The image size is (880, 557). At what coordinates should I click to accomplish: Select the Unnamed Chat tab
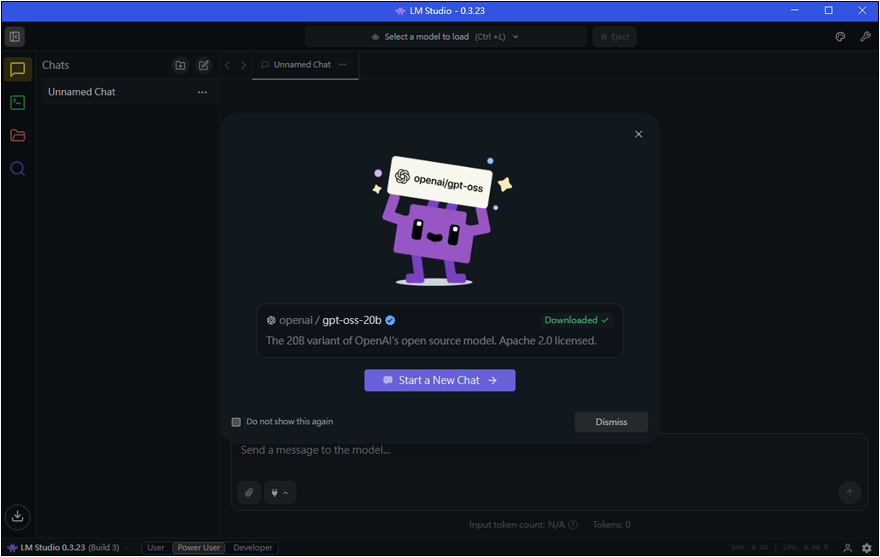[305, 65]
